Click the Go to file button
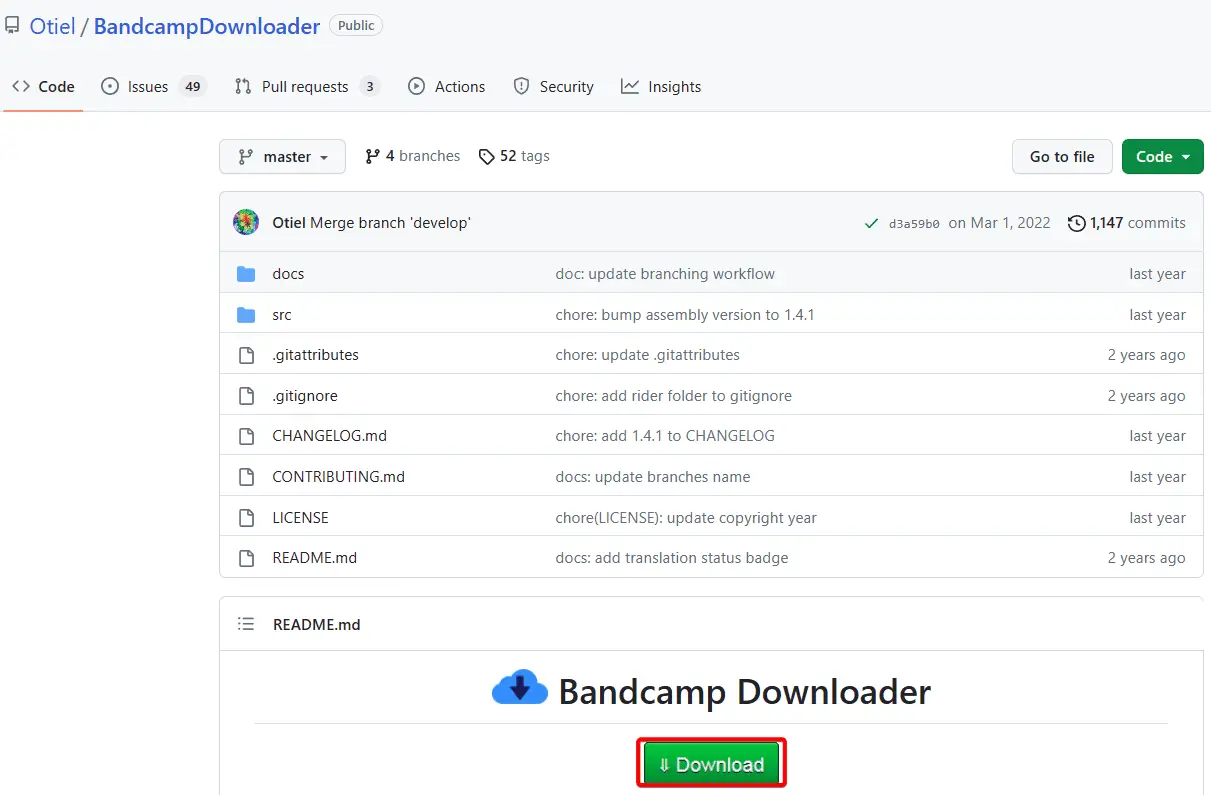This screenshot has height=795, width=1211. 1062,156
